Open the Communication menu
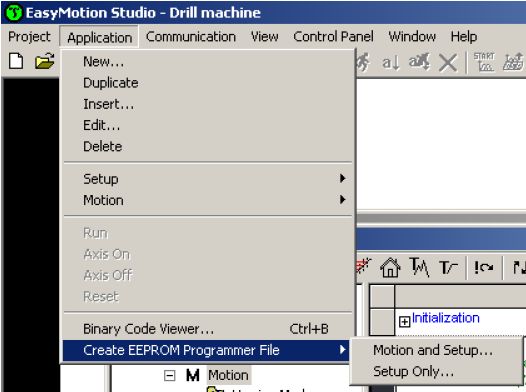Viewport: 526px width, 392px height. coord(191,37)
